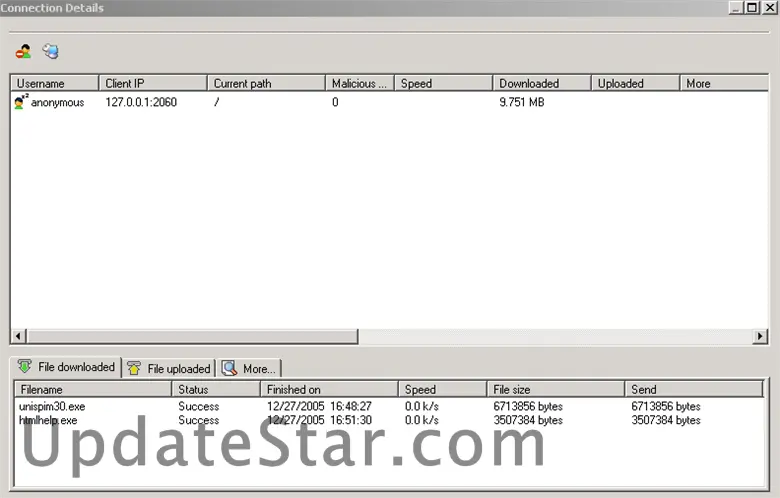Maximize the Connection Details window
Image resolution: width=780 pixels, height=498 pixels.
[x=752, y=7]
